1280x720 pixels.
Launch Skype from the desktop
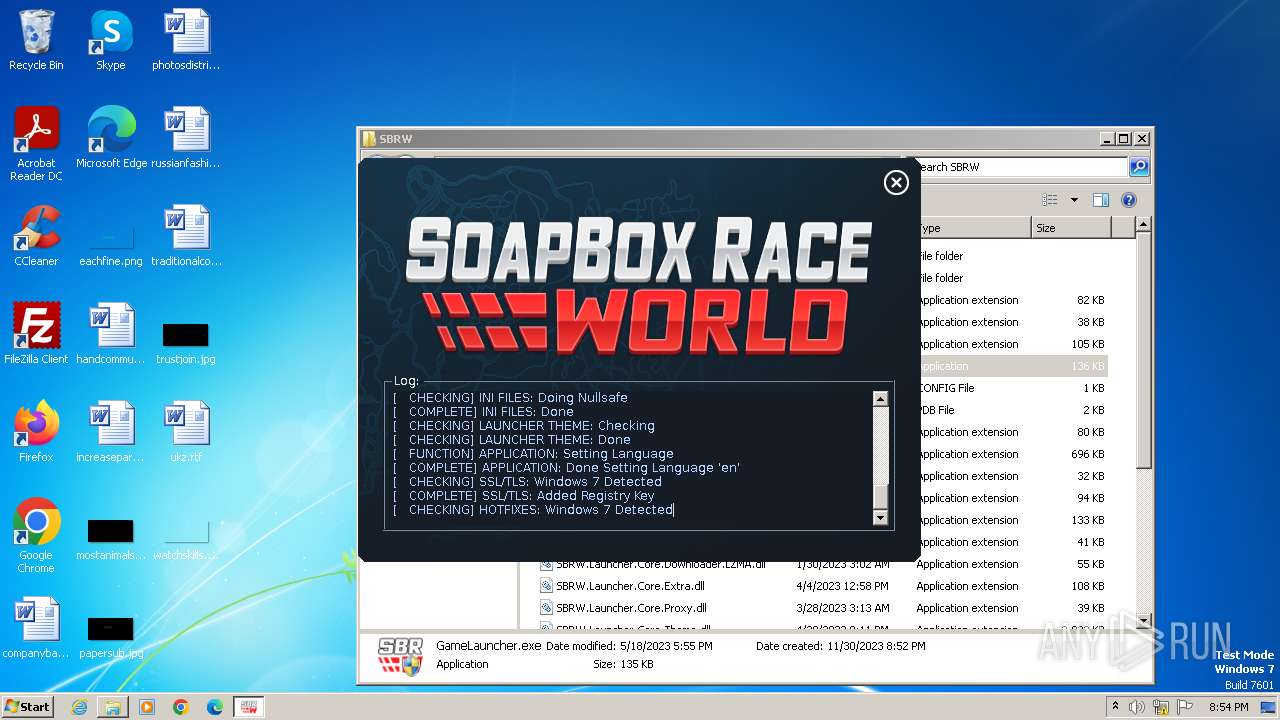[111, 41]
